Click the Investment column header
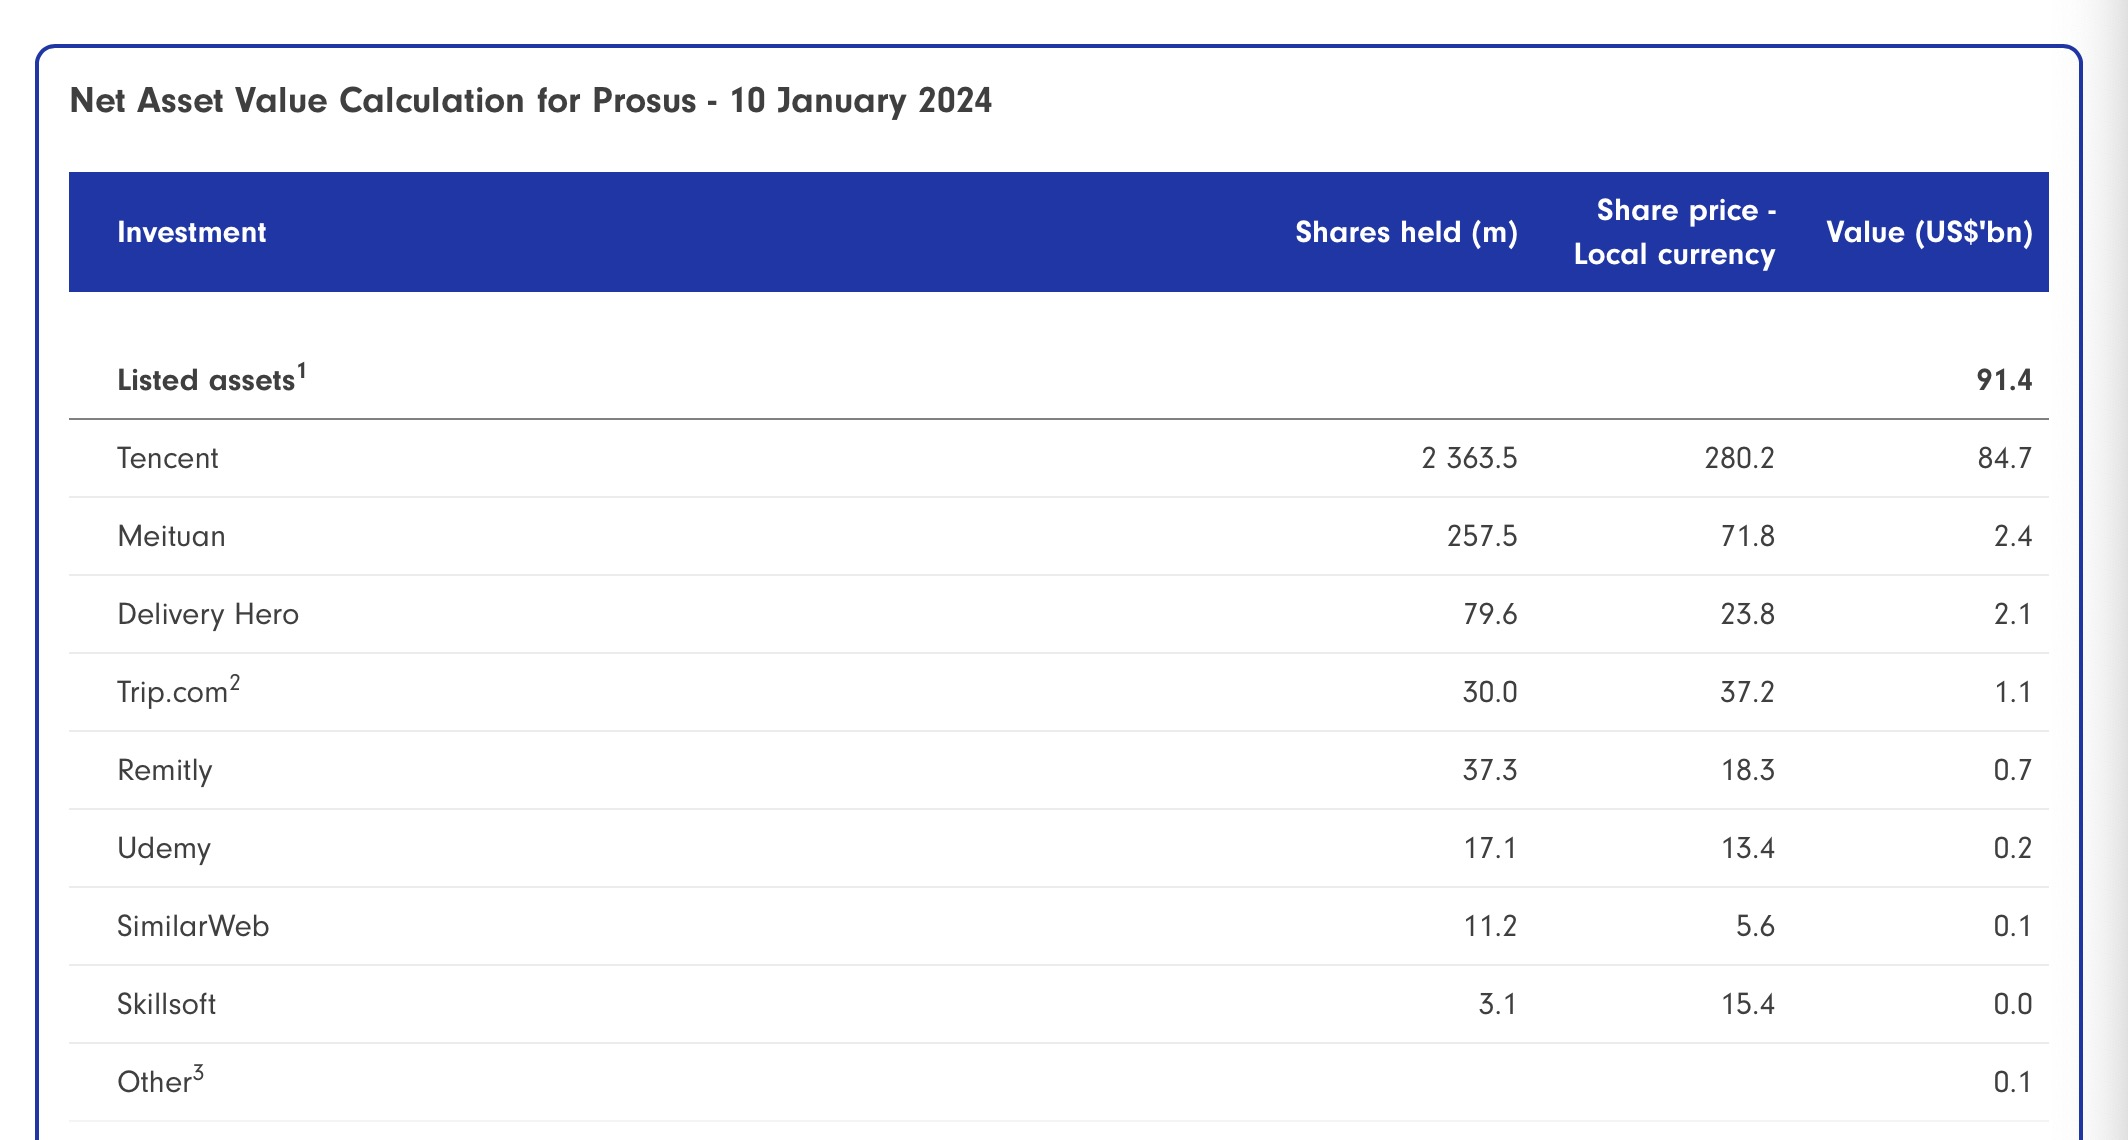 point(191,232)
